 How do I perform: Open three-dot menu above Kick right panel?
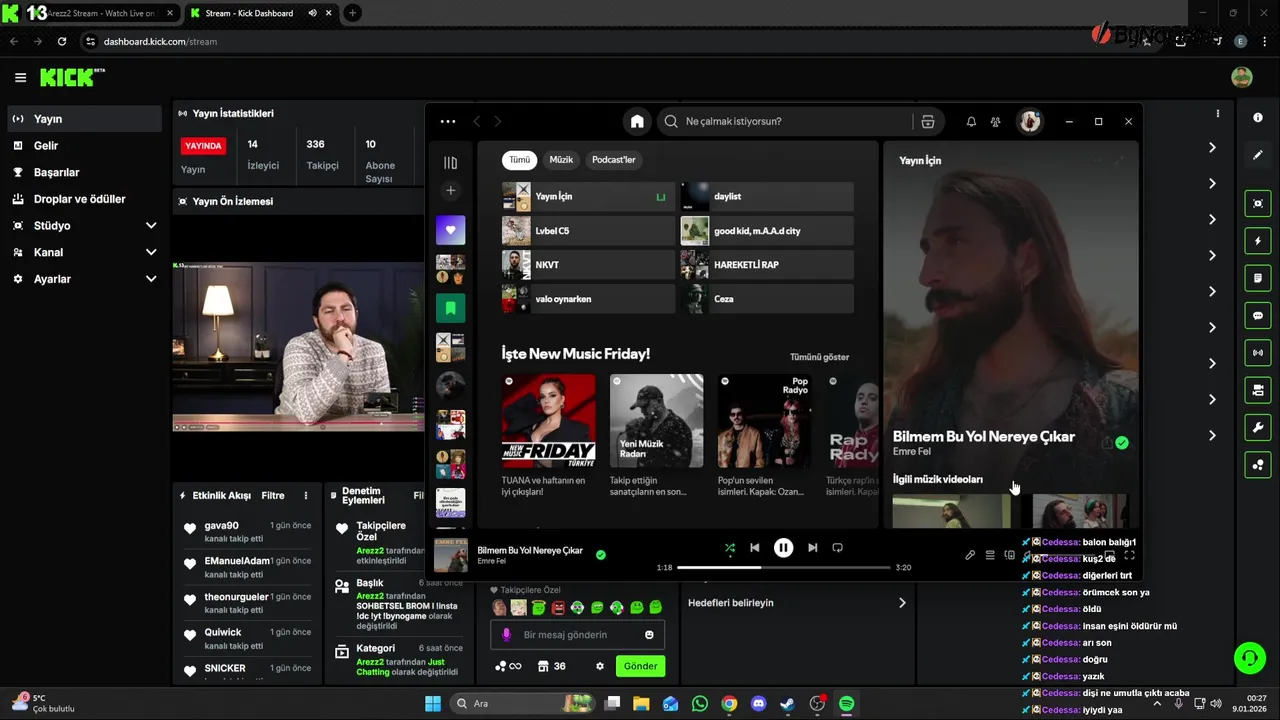pyautogui.click(x=1218, y=114)
